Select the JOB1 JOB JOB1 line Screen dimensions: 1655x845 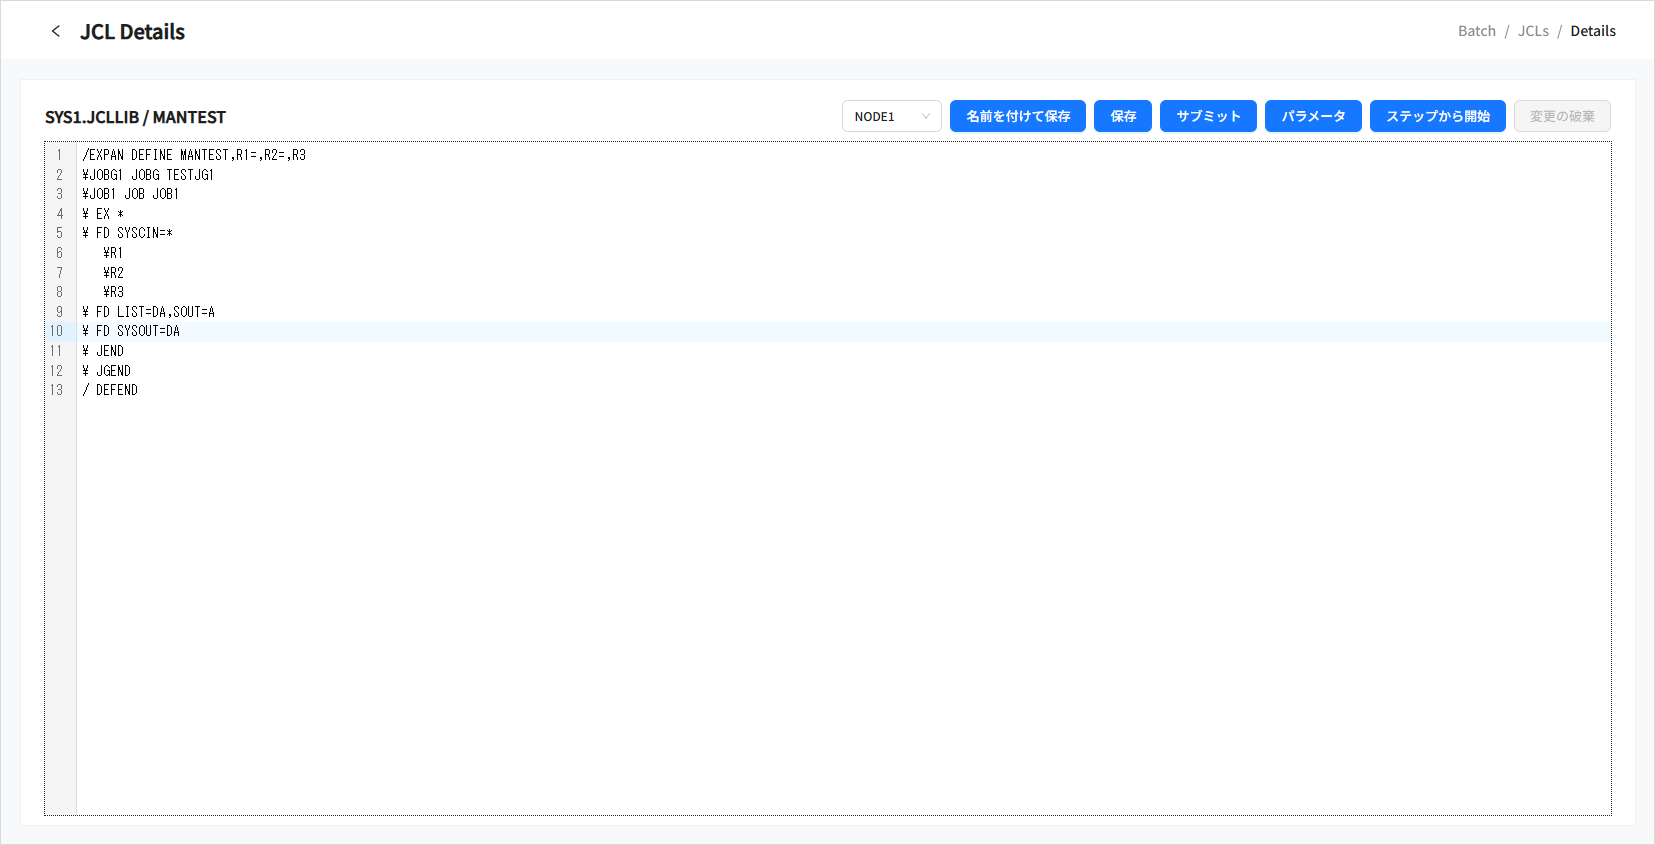pos(131,194)
